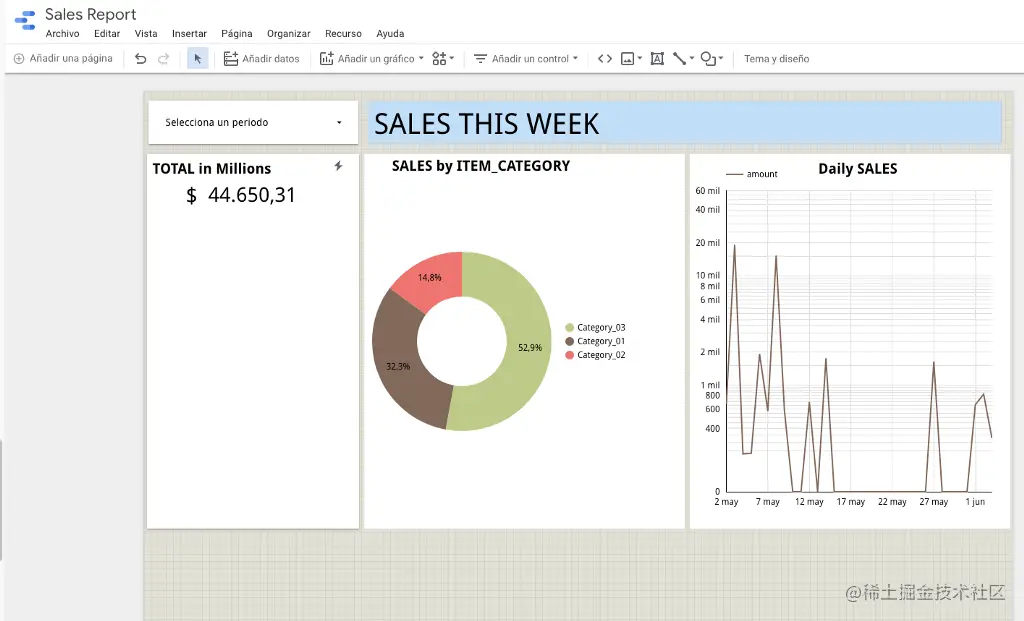Click the 17 may axis label
The height and width of the screenshot is (621, 1024).
tap(850, 502)
